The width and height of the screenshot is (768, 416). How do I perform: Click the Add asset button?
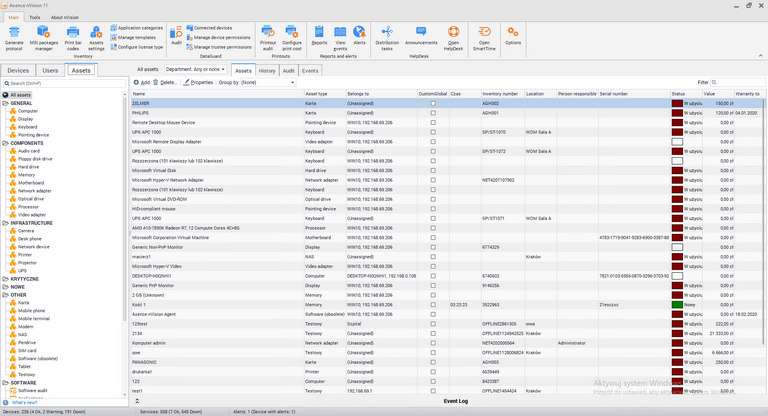click(142, 82)
